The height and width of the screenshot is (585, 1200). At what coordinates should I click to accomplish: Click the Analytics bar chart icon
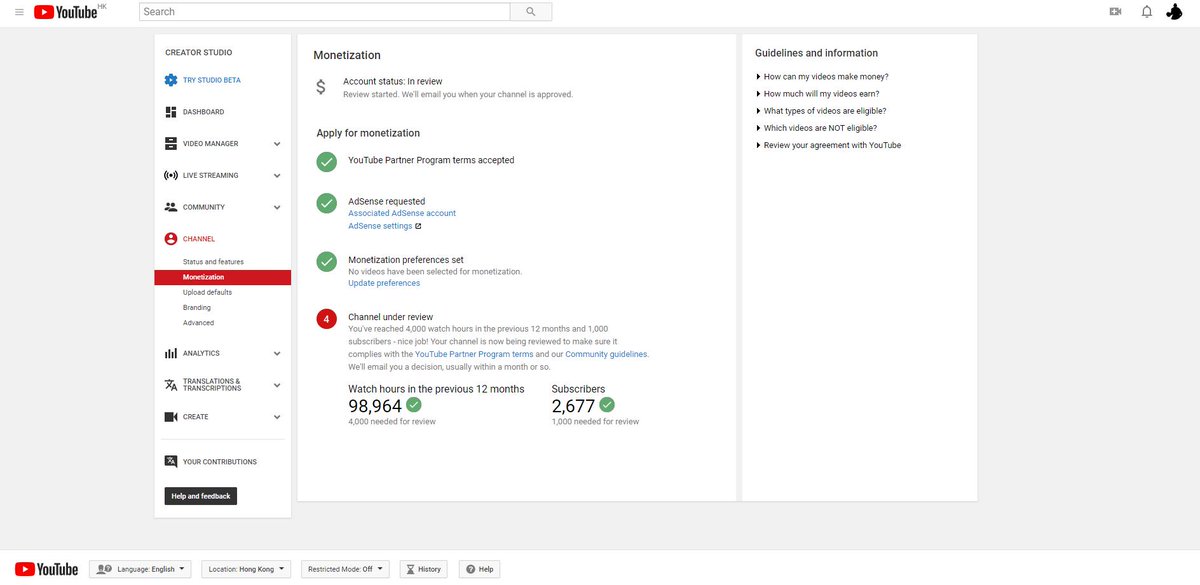click(x=171, y=353)
